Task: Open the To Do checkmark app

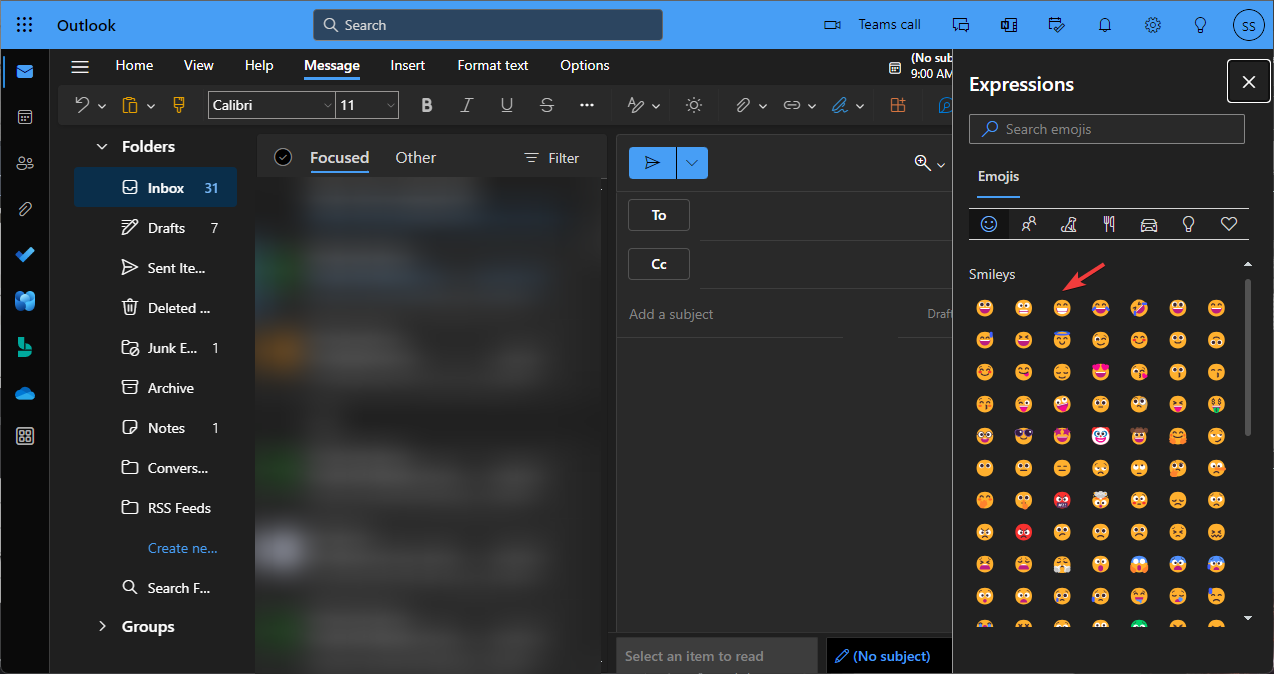Action: pyautogui.click(x=25, y=255)
